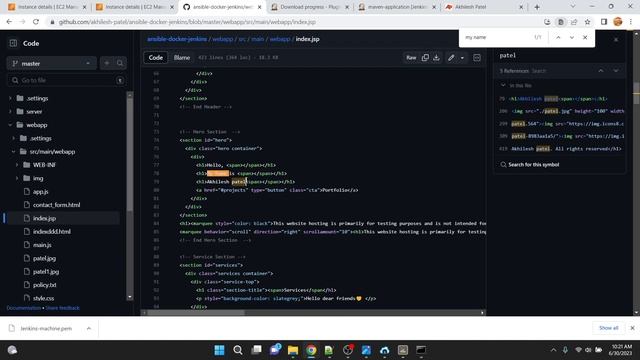Close the downloads bar
Image resolution: width=640 pixels, height=360 pixels.
pyautogui.click(x=632, y=328)
